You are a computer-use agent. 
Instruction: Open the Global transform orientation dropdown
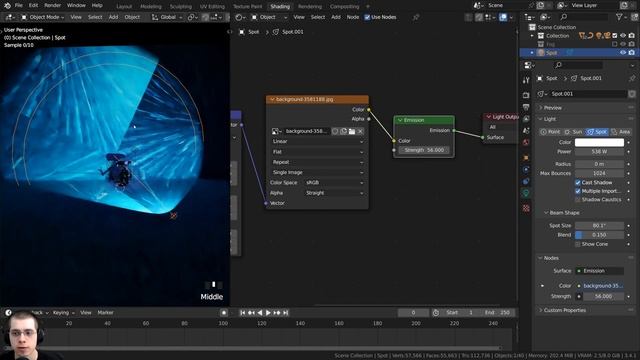[x=167, y=17]
